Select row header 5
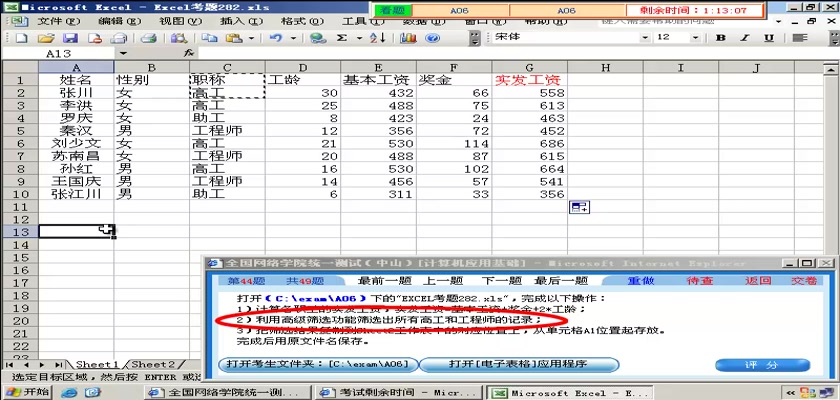This screenshot has width=840, height=400. click(x=20, y=130)
